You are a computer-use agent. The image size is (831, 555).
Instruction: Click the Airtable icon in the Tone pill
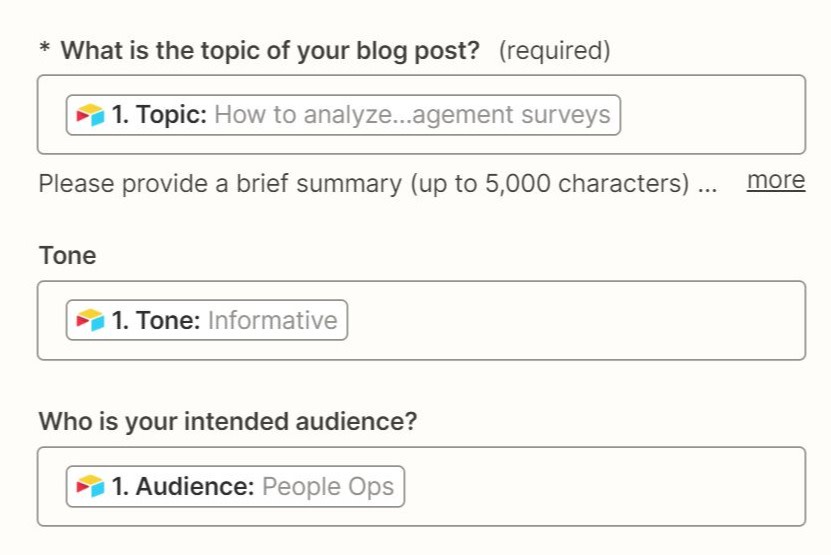(x=90, y=321)
